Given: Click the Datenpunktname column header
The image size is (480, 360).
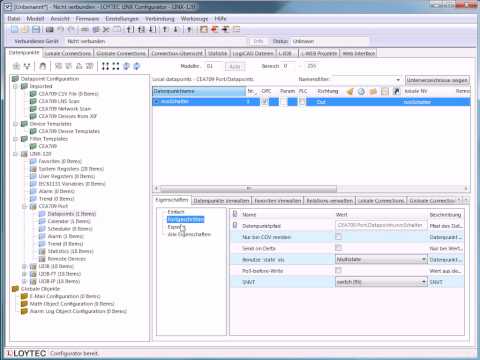Looking at the screenshot, I should click(199, 91).
